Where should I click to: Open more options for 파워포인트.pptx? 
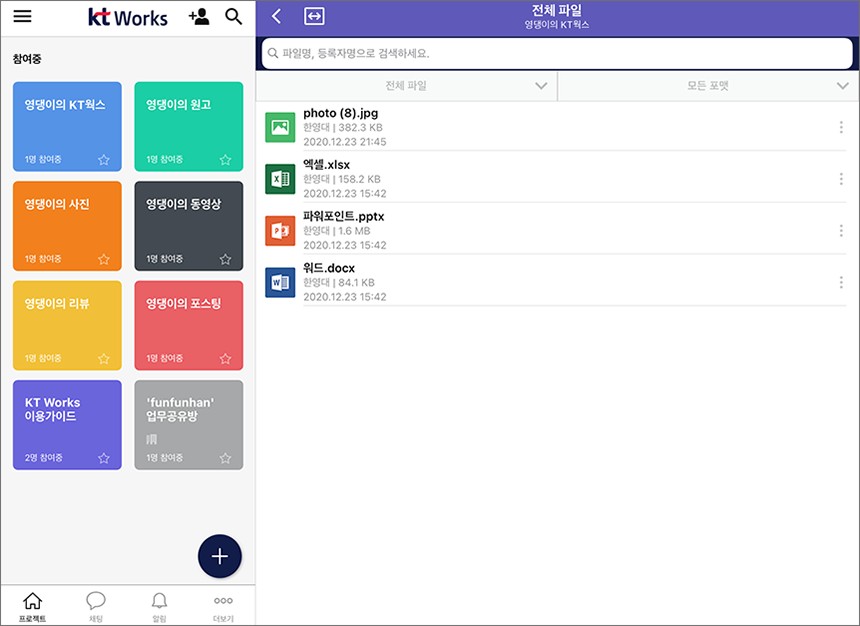coord(841,230)
